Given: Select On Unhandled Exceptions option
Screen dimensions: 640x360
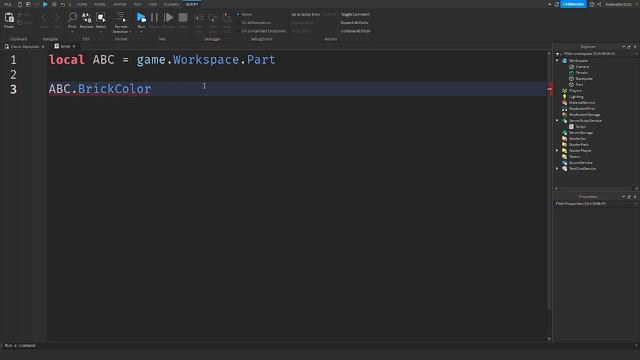Looking at the screenshot, I should tap(261, 31).
